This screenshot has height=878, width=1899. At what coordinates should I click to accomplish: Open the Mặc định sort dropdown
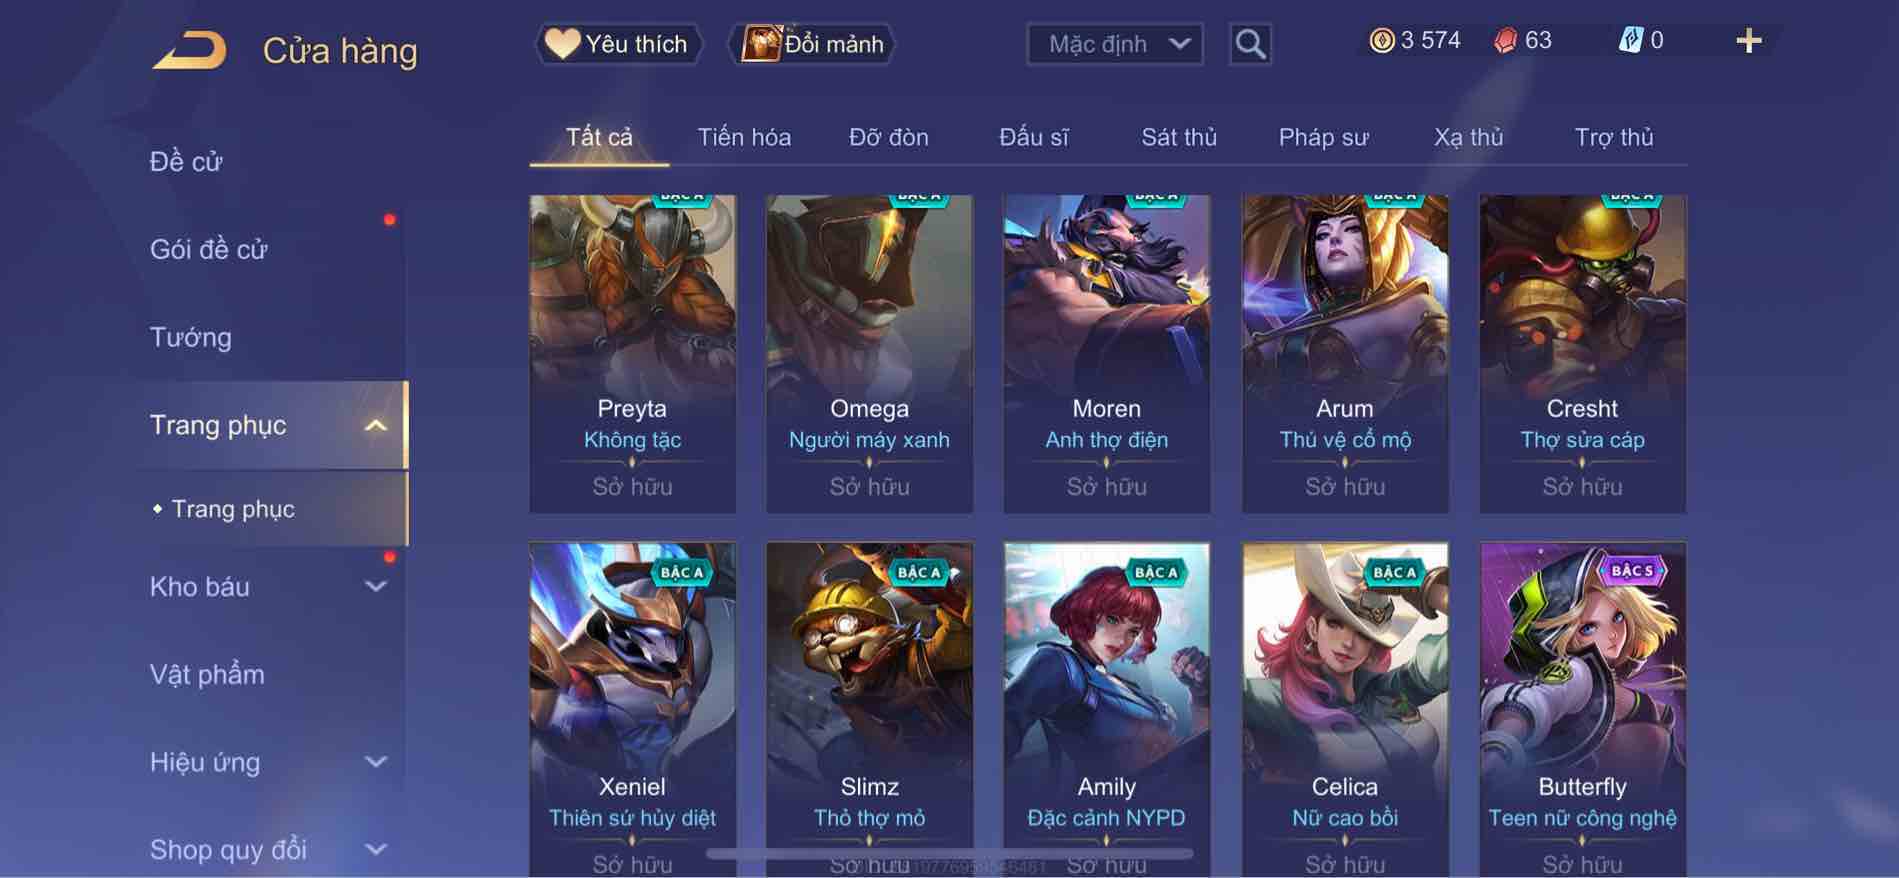pos(1115,44)
